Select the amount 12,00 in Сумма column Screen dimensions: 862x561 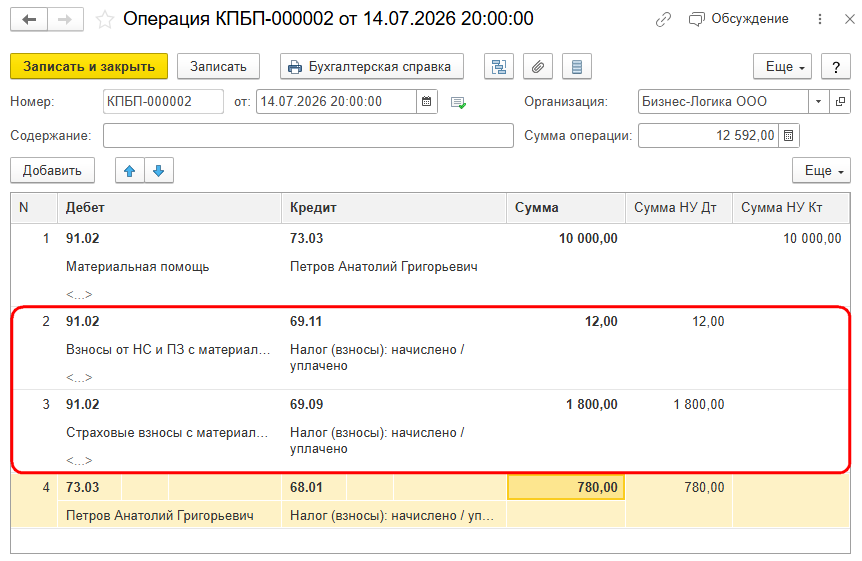tap(601, 322)
